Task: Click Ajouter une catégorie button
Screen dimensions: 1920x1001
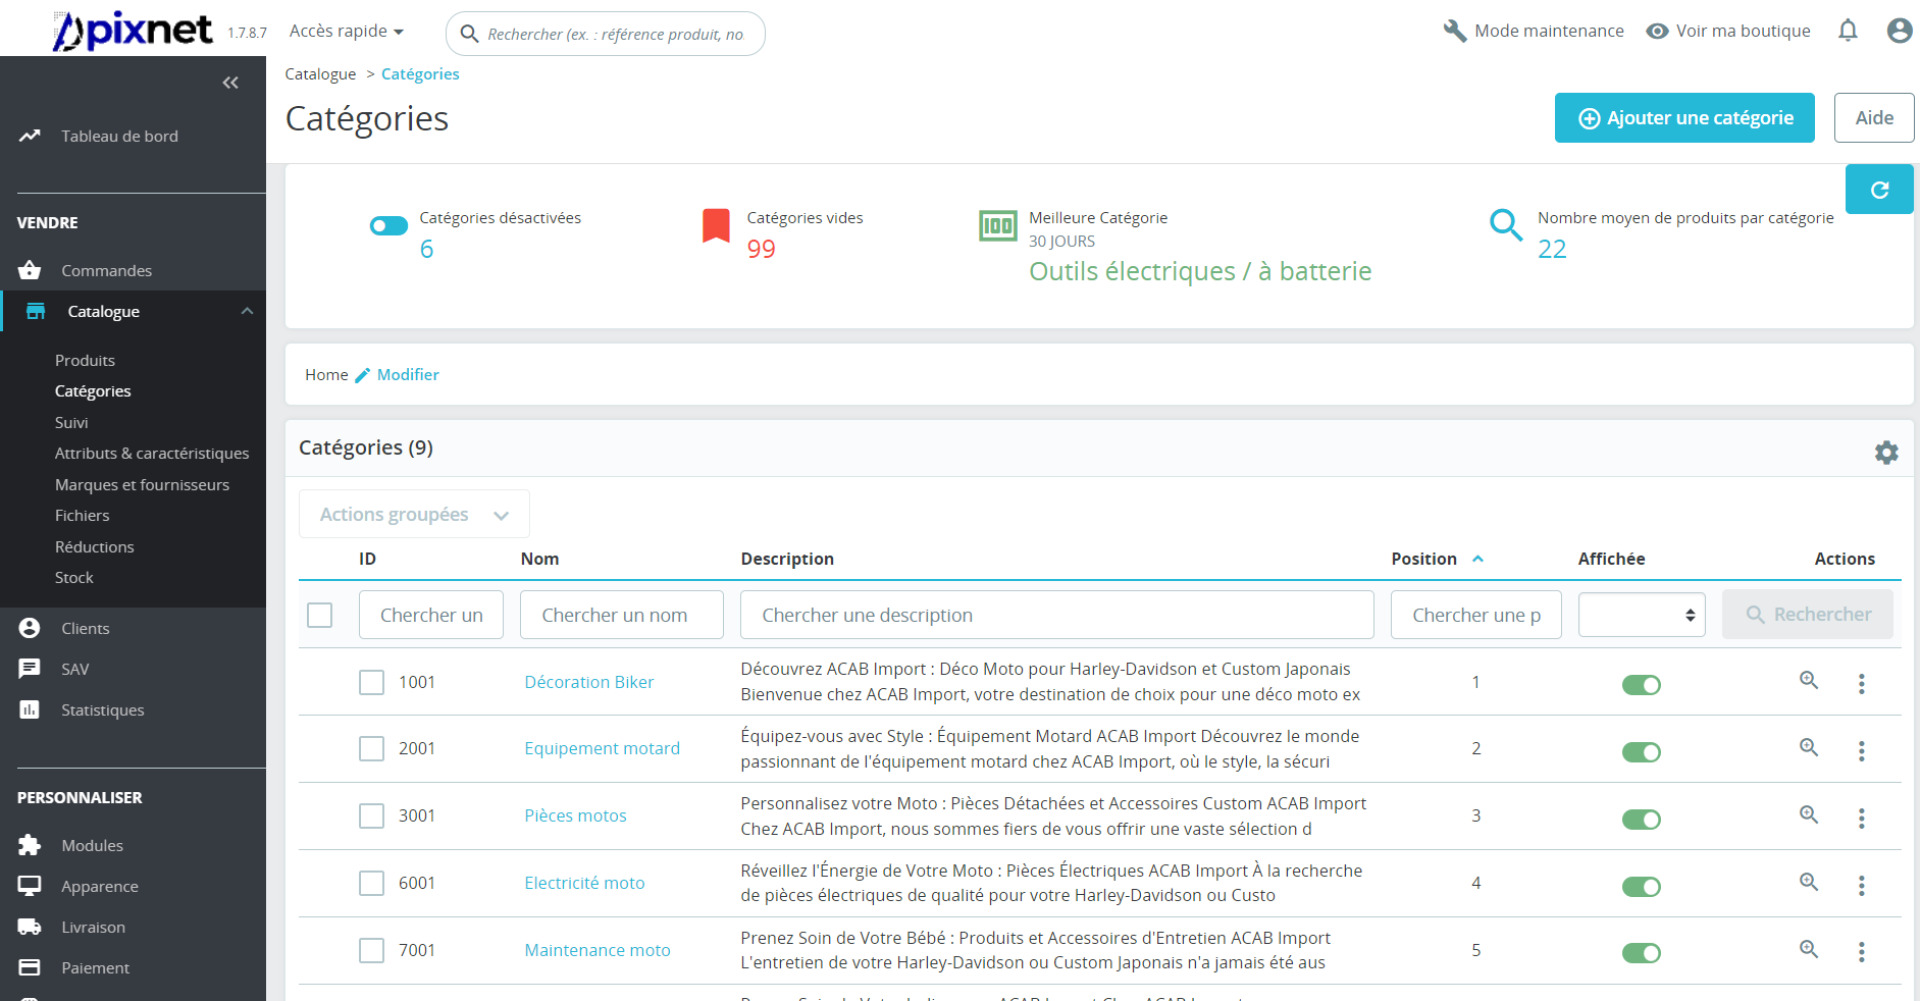Action: pos(1684,118)
